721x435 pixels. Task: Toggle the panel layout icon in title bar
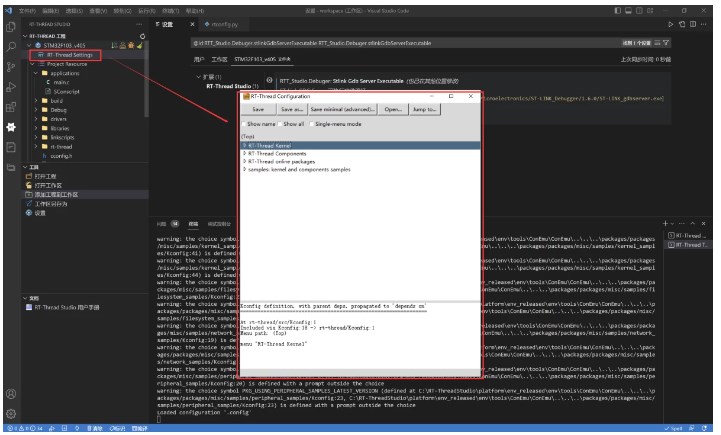(x=628, y=11)
